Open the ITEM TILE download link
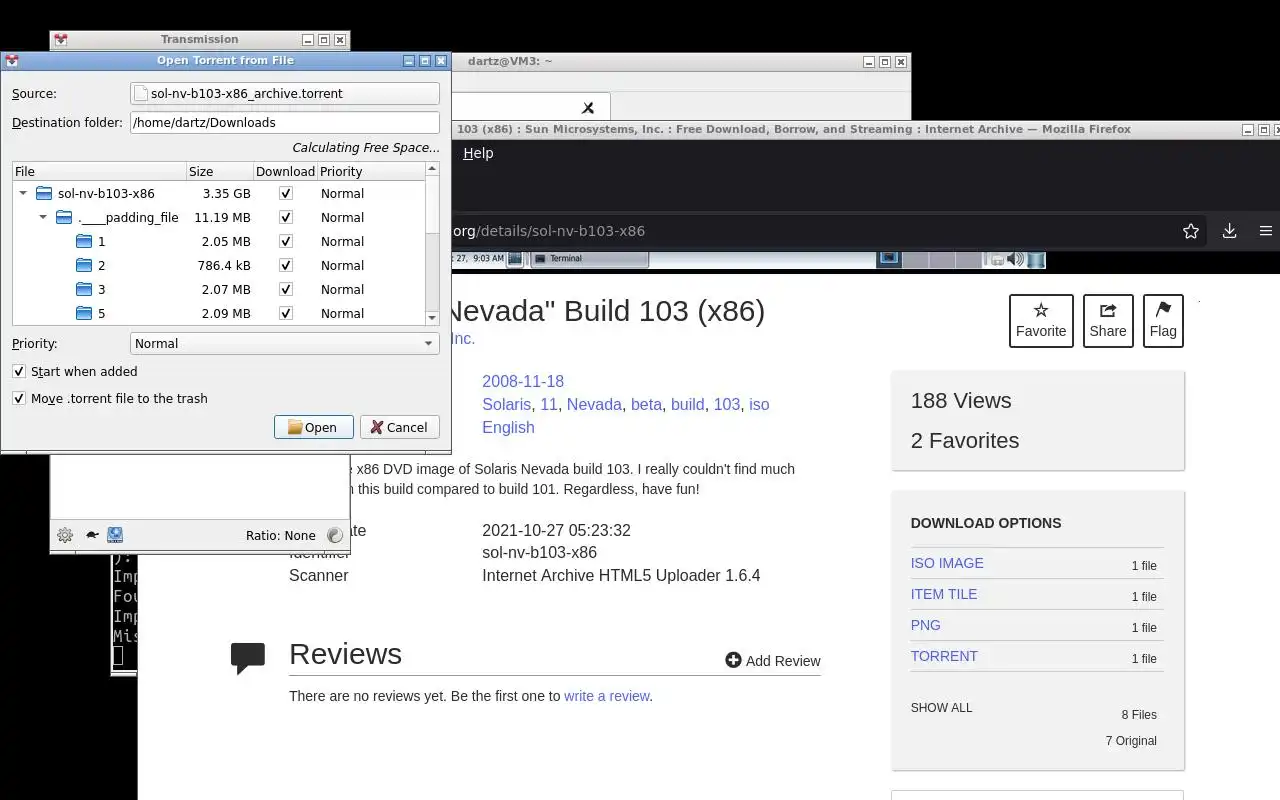The width and height of the screenshot is (1280, 800). pos(944,594)
